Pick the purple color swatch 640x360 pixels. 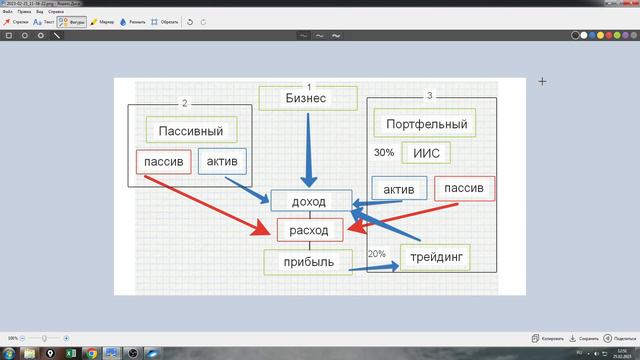625,36
